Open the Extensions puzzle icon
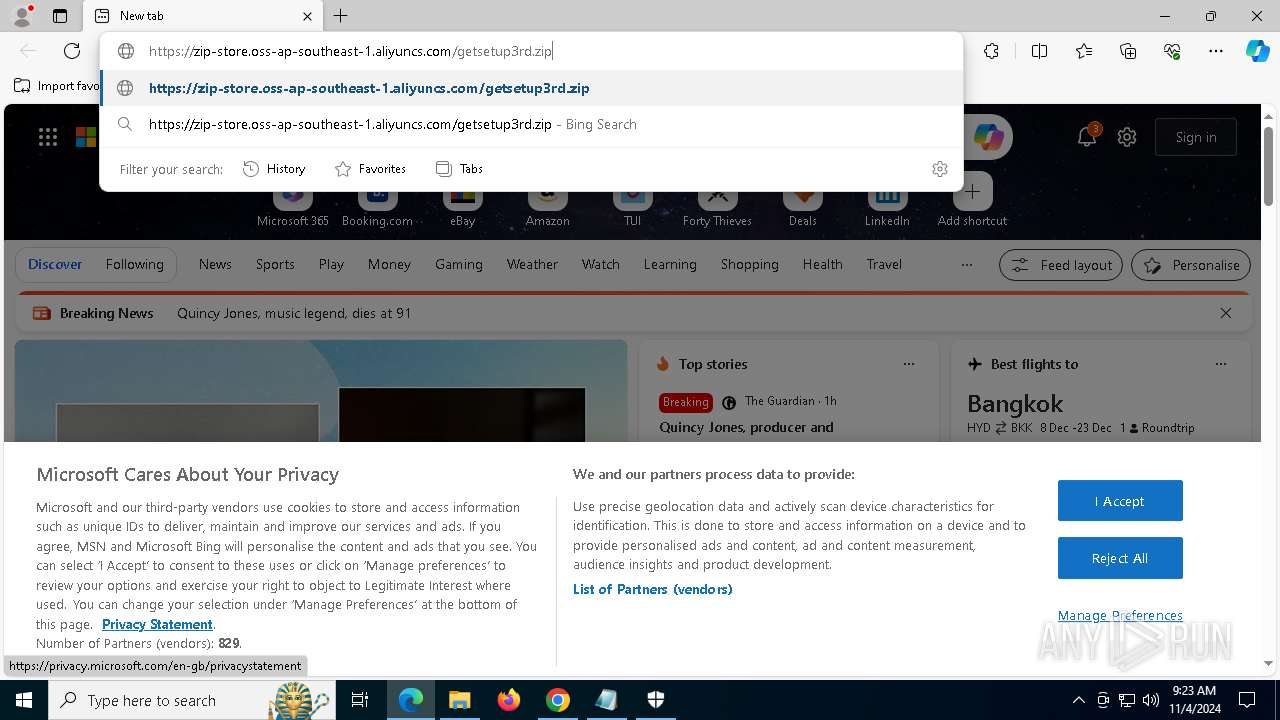Viewport: 1280px width, 720px height. [x=991, y=51]
